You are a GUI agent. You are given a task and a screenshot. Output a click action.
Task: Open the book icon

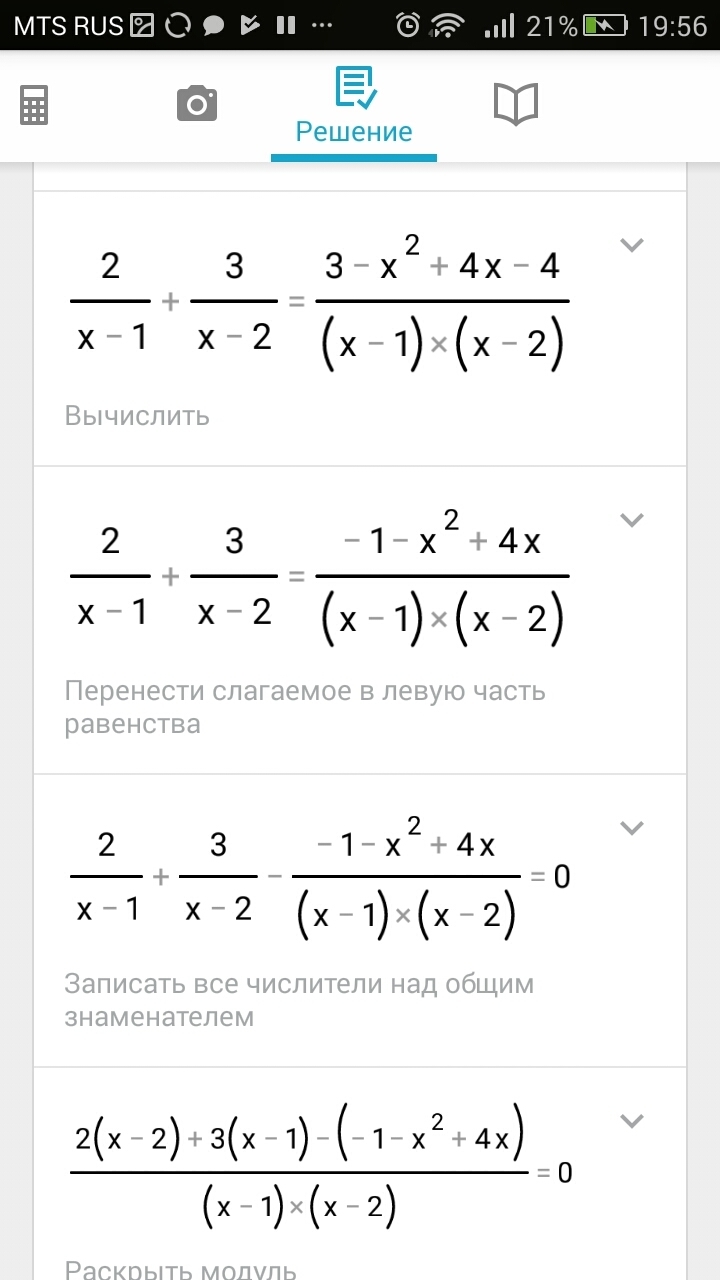pos(516,104)
